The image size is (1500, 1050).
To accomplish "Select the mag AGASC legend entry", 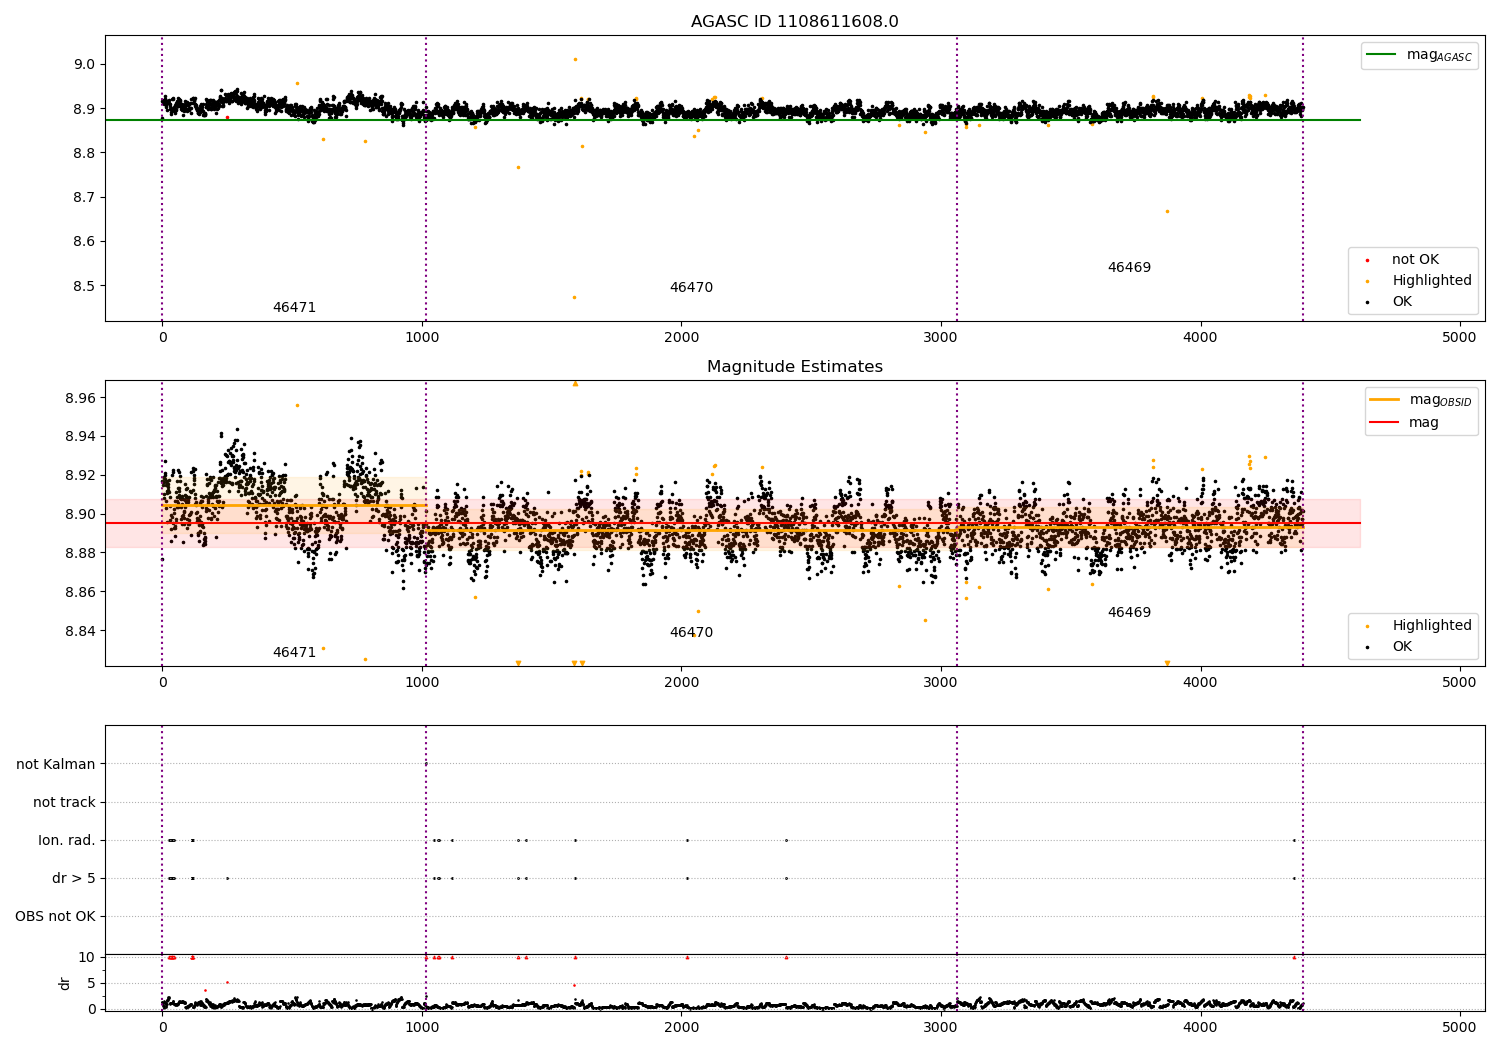I will pos(1419,55).
